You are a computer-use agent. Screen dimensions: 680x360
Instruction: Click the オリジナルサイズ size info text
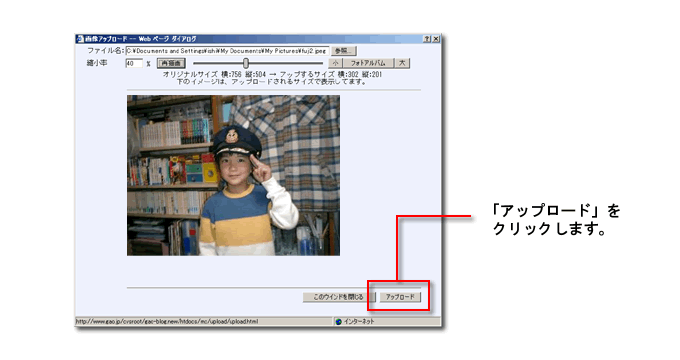[272, 75]
